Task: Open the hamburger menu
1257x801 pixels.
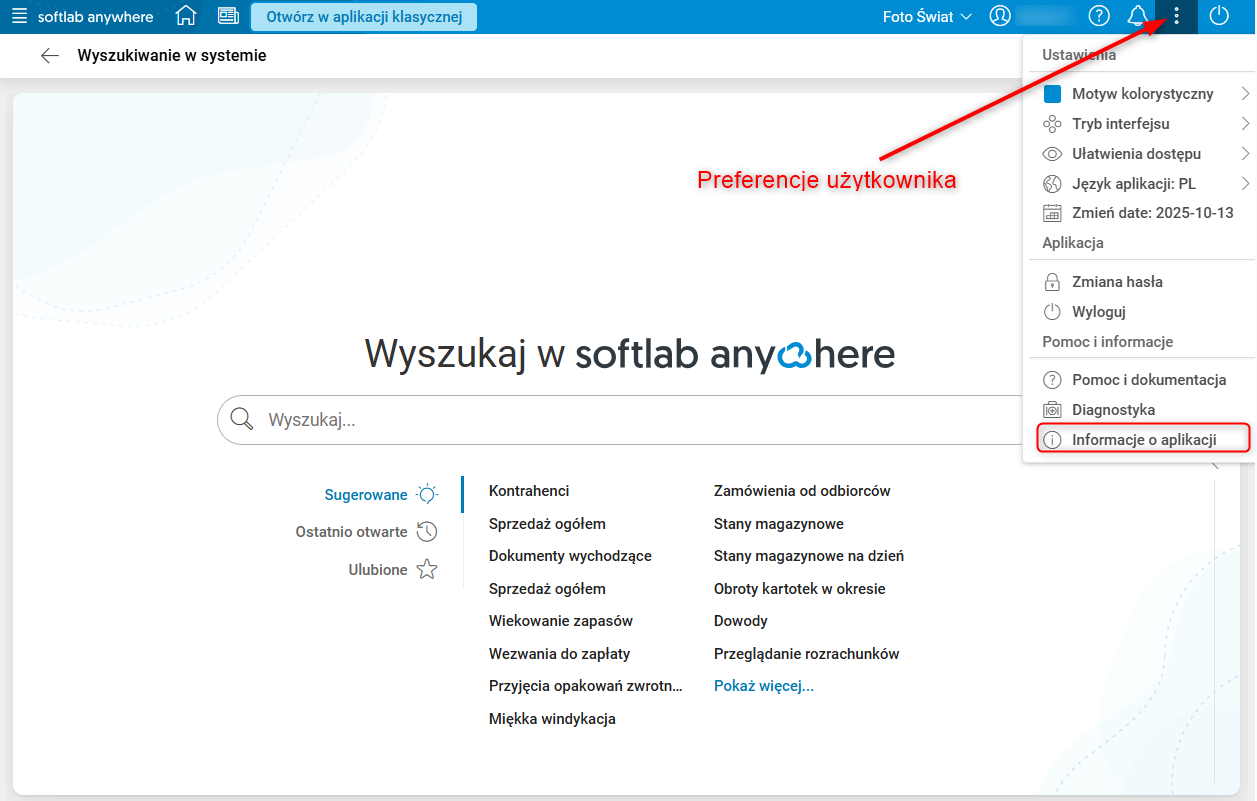Action: [x=19, y=16]
